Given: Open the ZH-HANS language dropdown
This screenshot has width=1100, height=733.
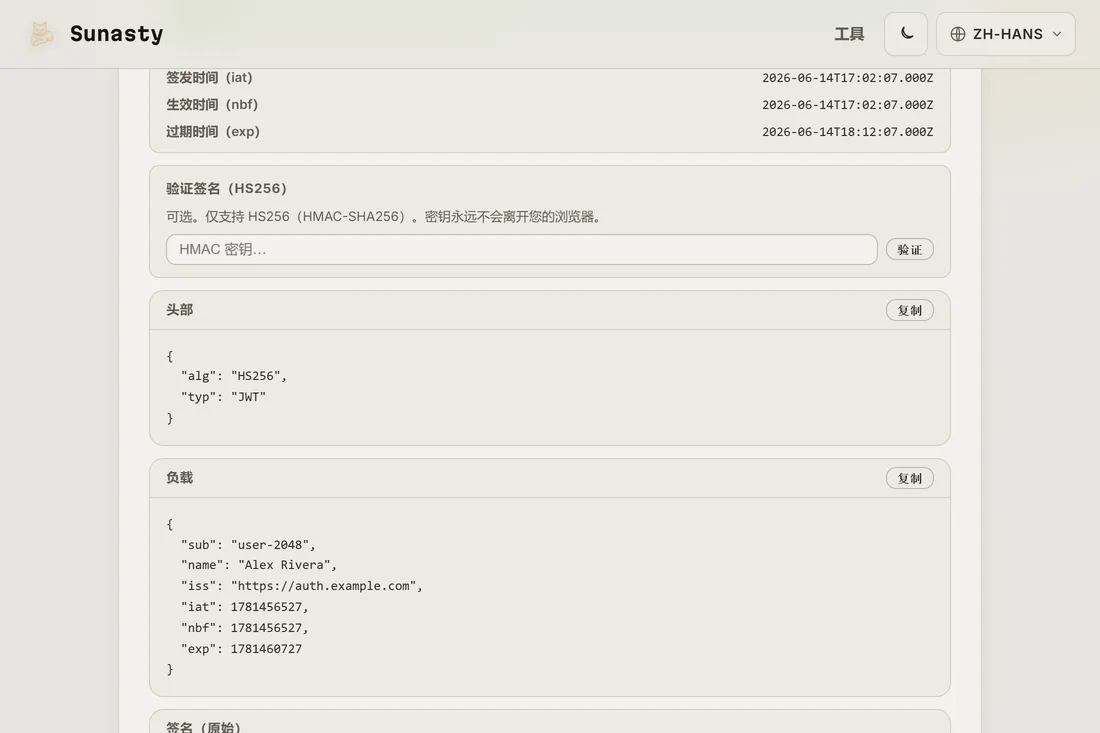Looking at the screenshot, I should coord(1005,34).
